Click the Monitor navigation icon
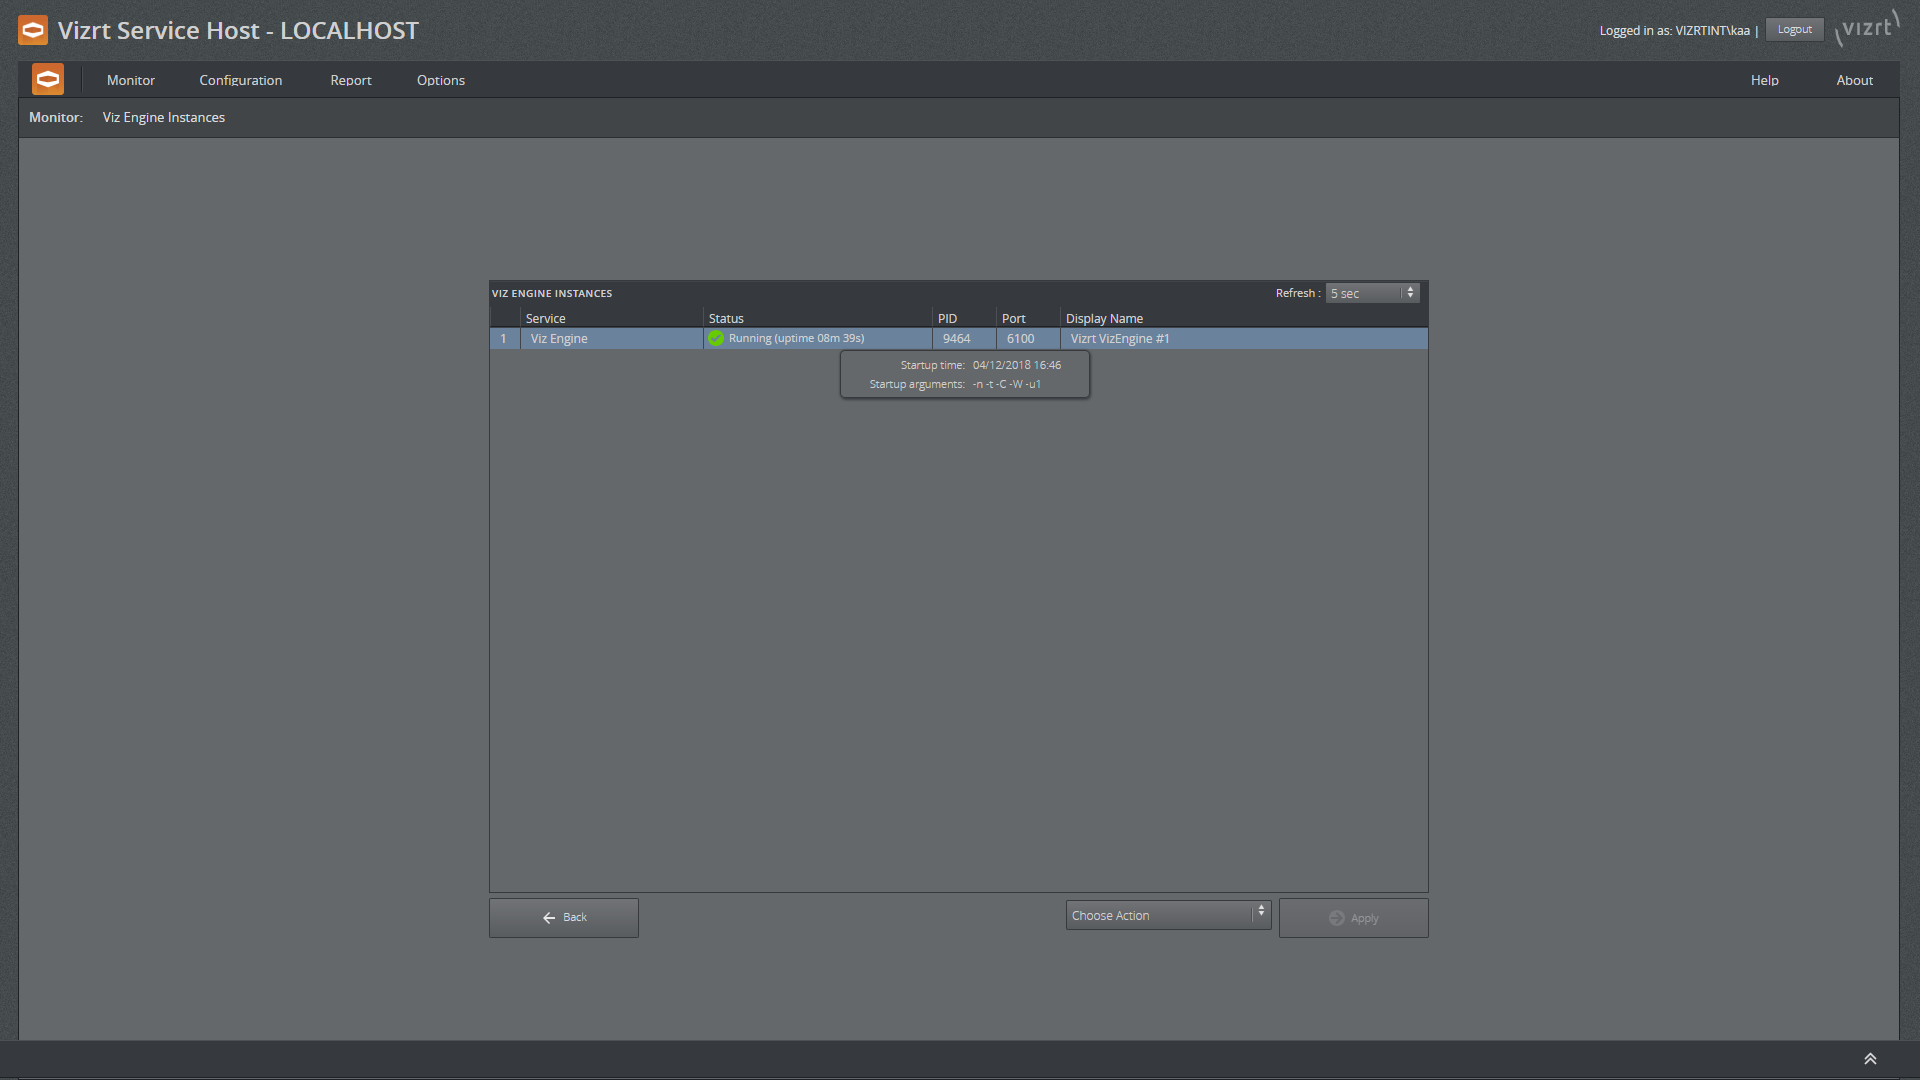The width and height of the screenshot is (1920, 1080). [49, 79]
